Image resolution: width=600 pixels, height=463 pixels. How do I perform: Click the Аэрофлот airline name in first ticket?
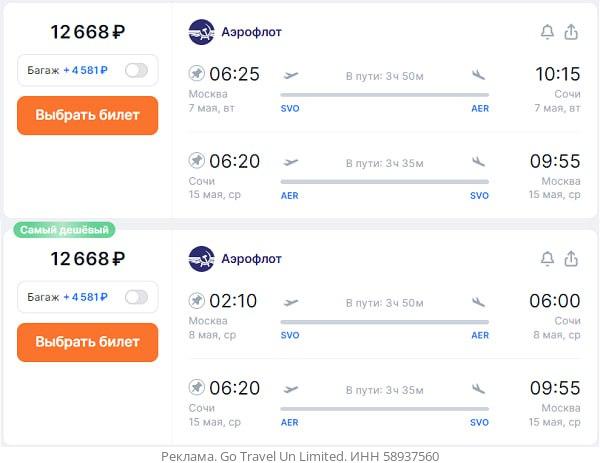251,32
